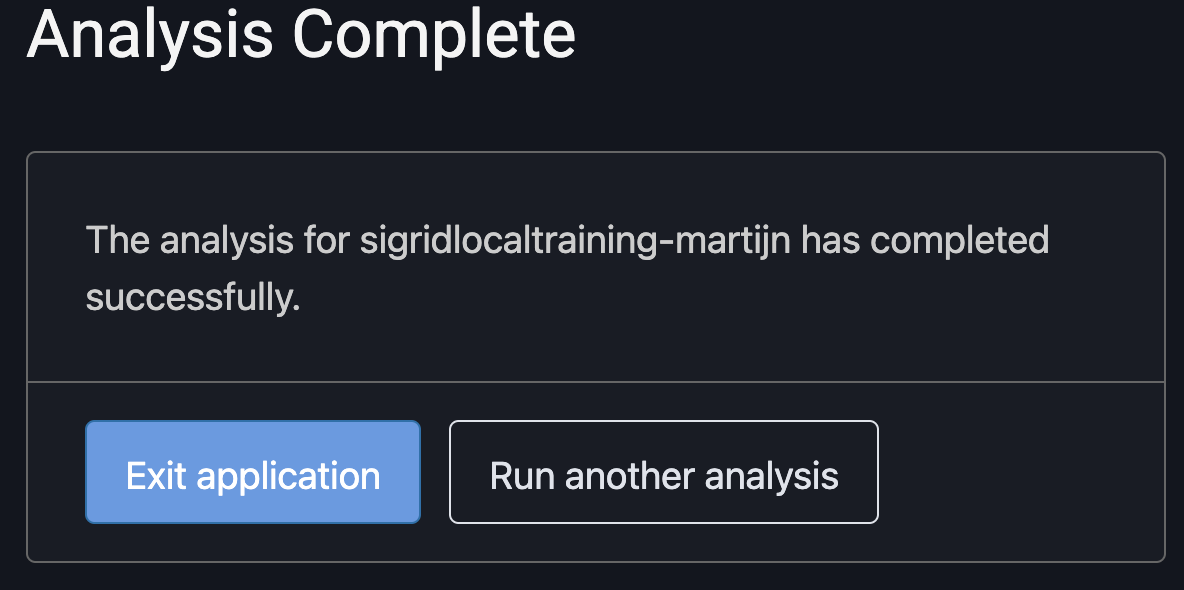Click the Exit application button
Viewport: 1184px width, 590px height.
[x=252, y=472]
